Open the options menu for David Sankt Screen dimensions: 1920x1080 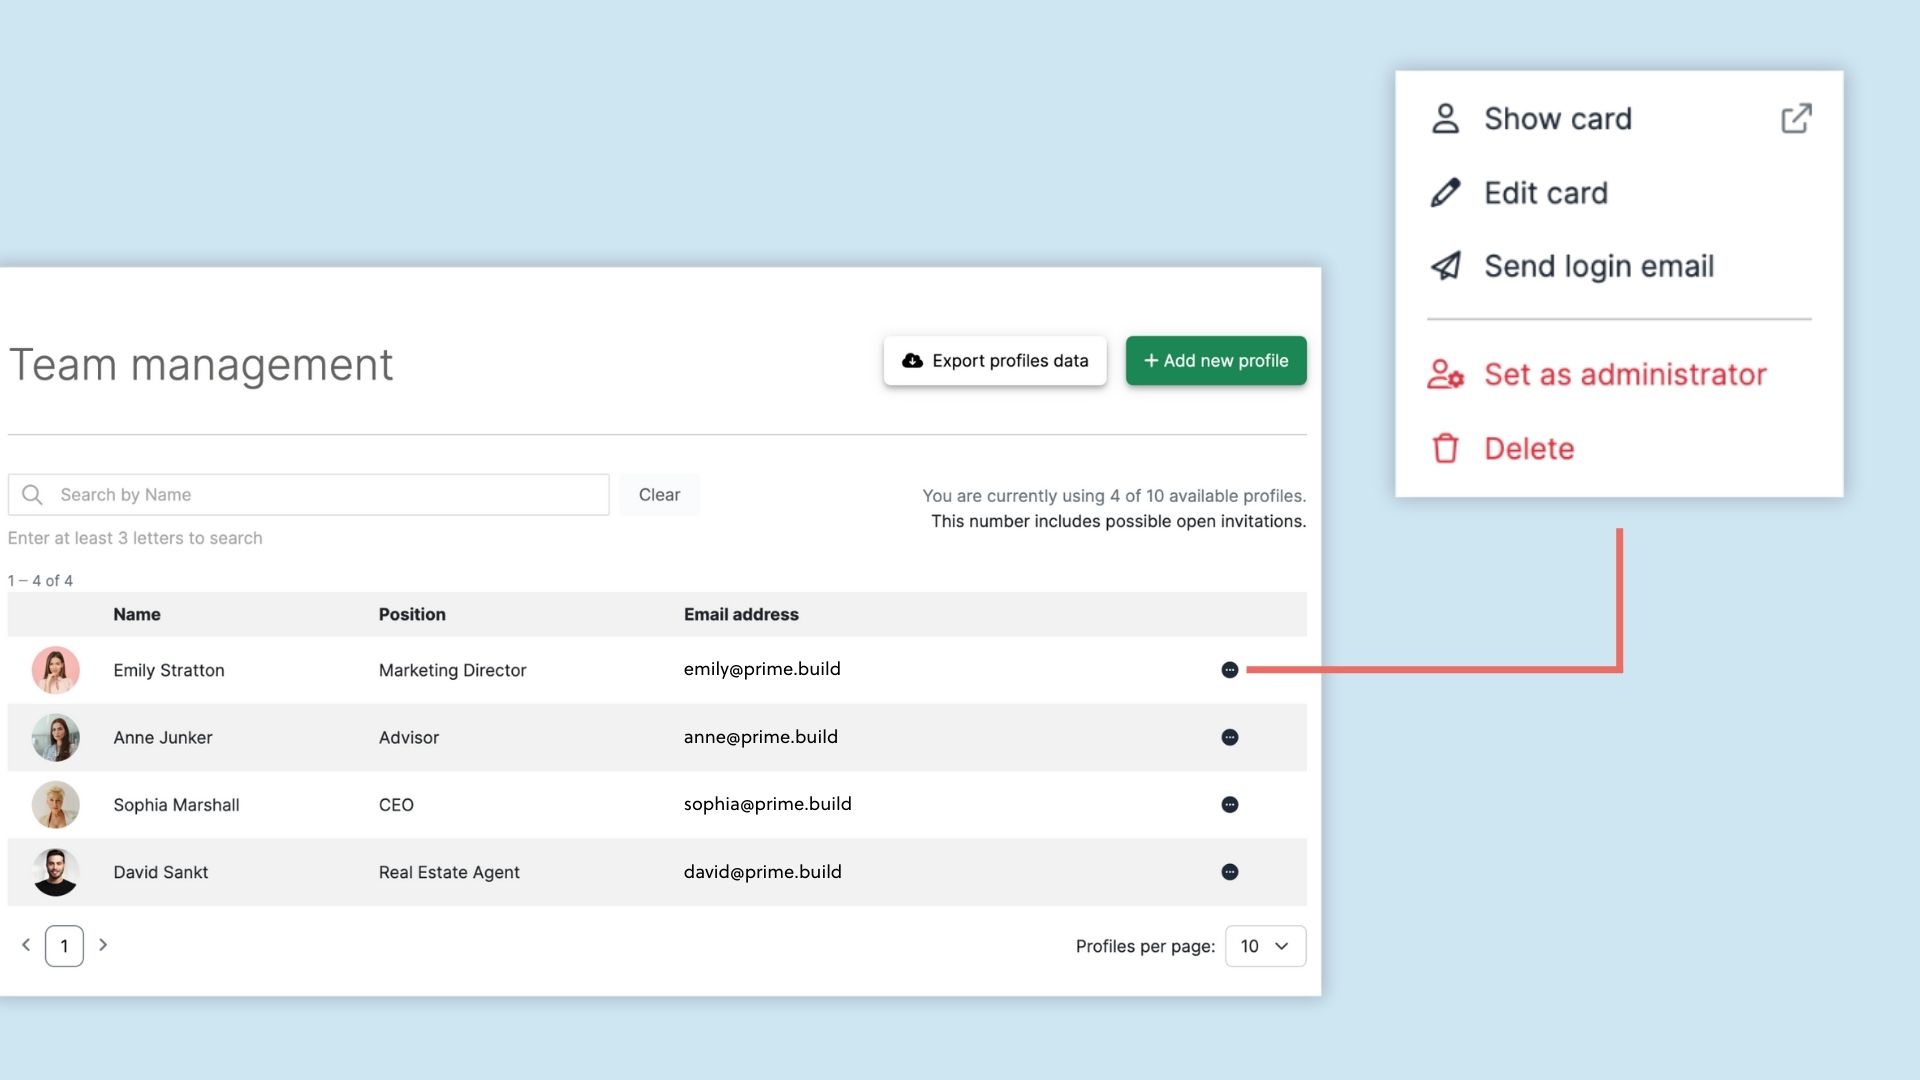click(x=1230, y=872)
